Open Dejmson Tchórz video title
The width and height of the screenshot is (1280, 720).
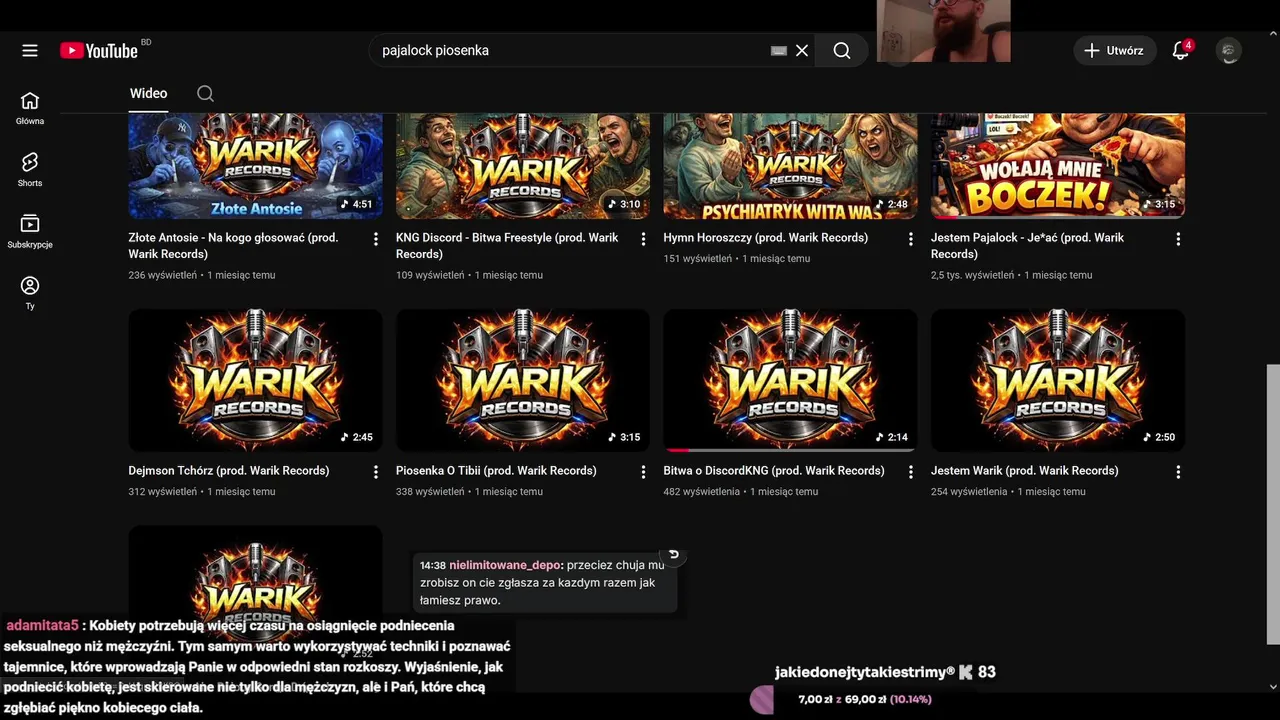[x=228, y=471]
